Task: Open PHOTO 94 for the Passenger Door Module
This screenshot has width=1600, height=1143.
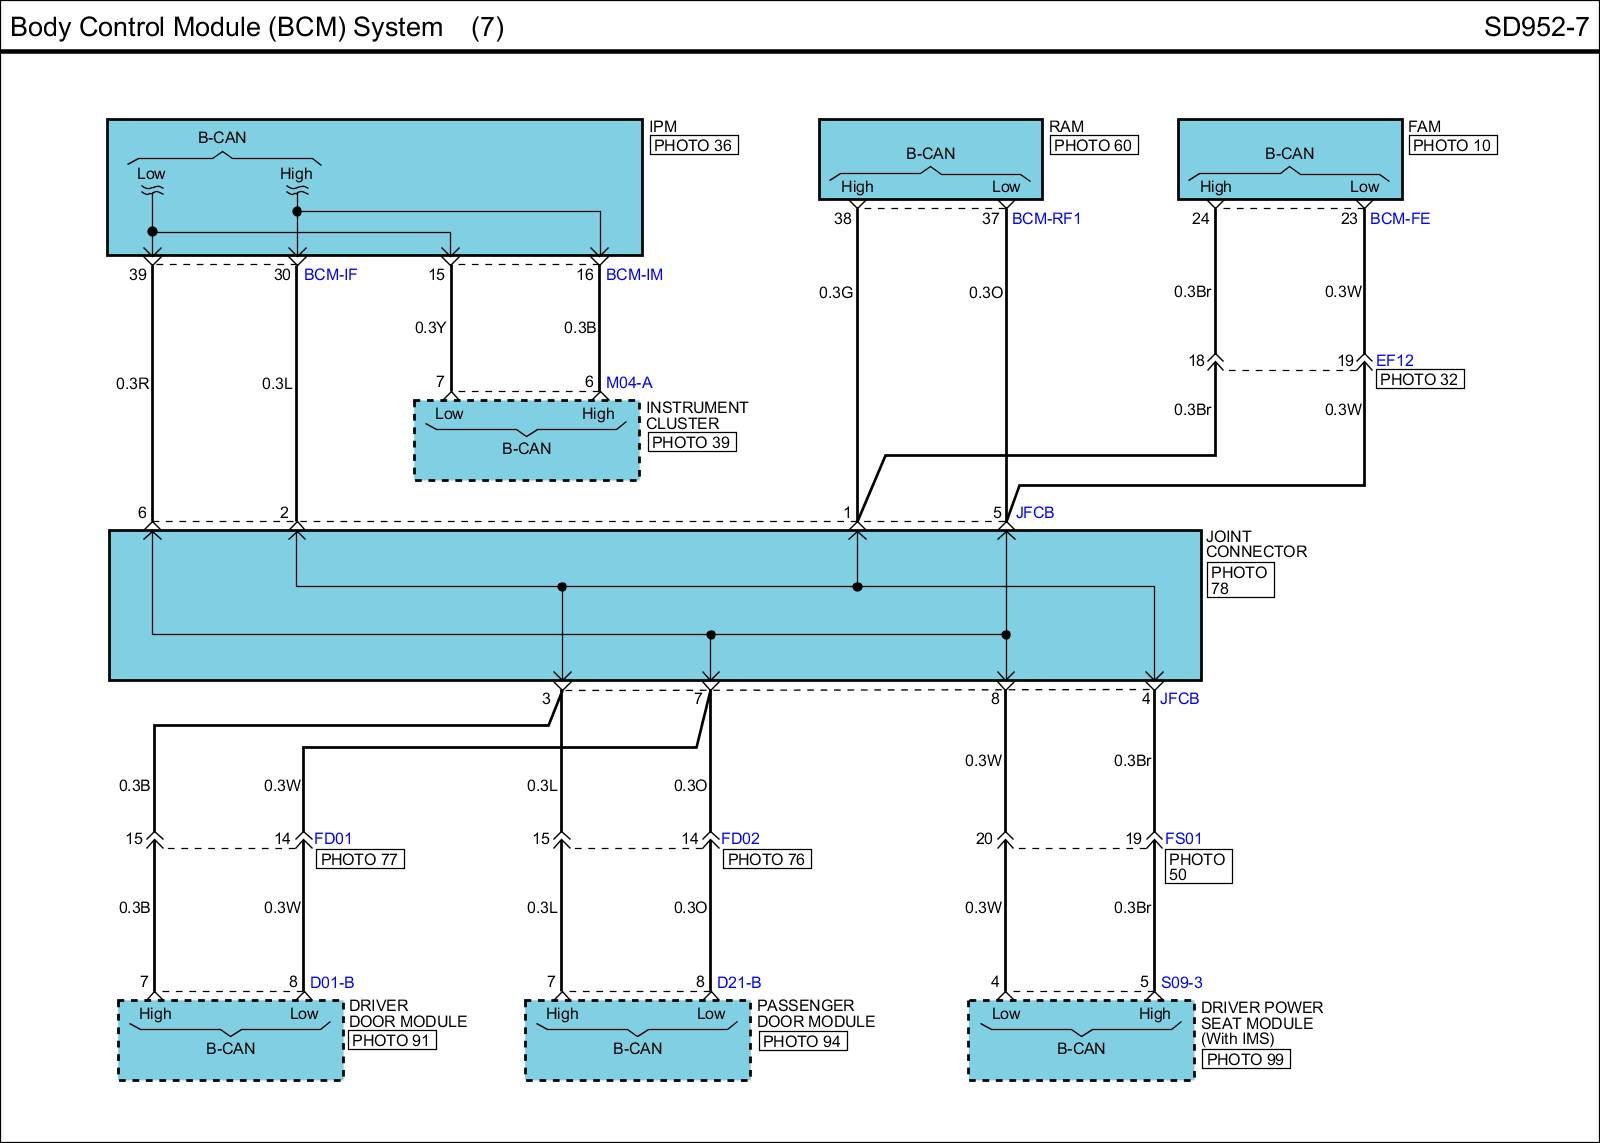Action: point(802,1042)
